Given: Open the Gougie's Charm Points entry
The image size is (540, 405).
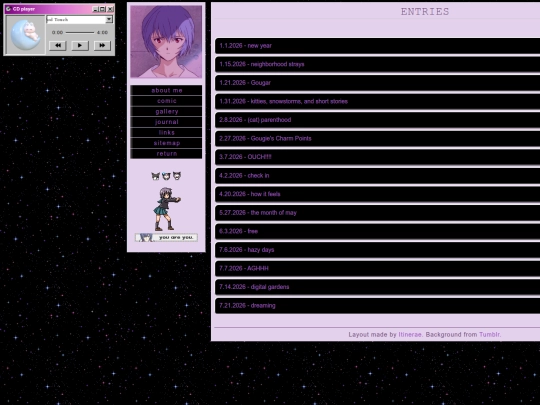Looking at the screenshot, I should 377,139.
